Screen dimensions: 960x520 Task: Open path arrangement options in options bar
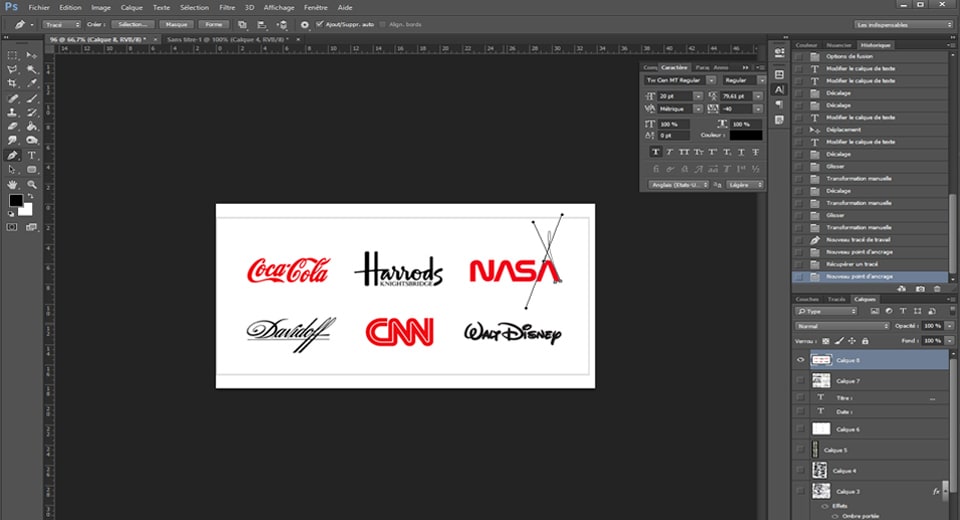[x=282, y=24]
